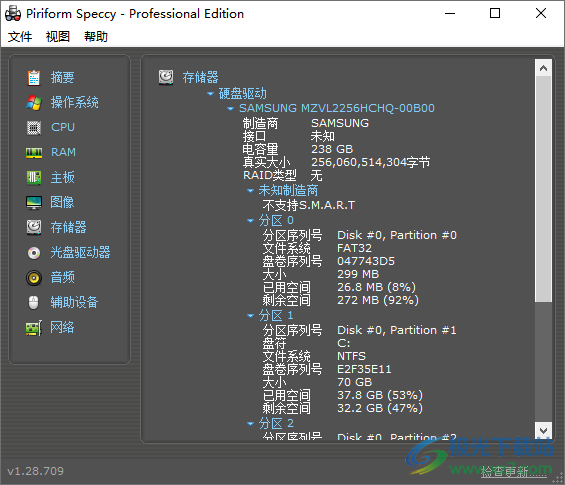The height and width of the screenshot is (485, 565).
Task: Collapse the 硬盘驱动 tree node
Action: pos(211,94)
